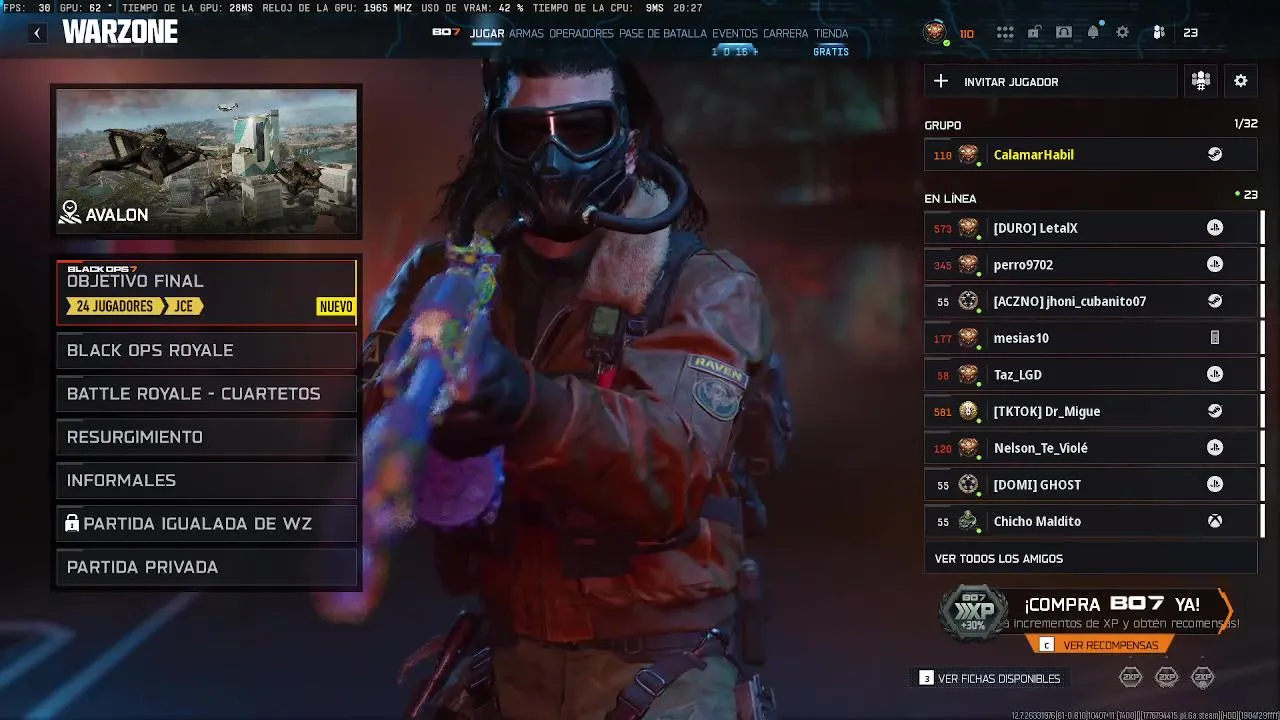Click the first 2XP token icon
Screen dimensions: 1280x720
(1130, 677)
